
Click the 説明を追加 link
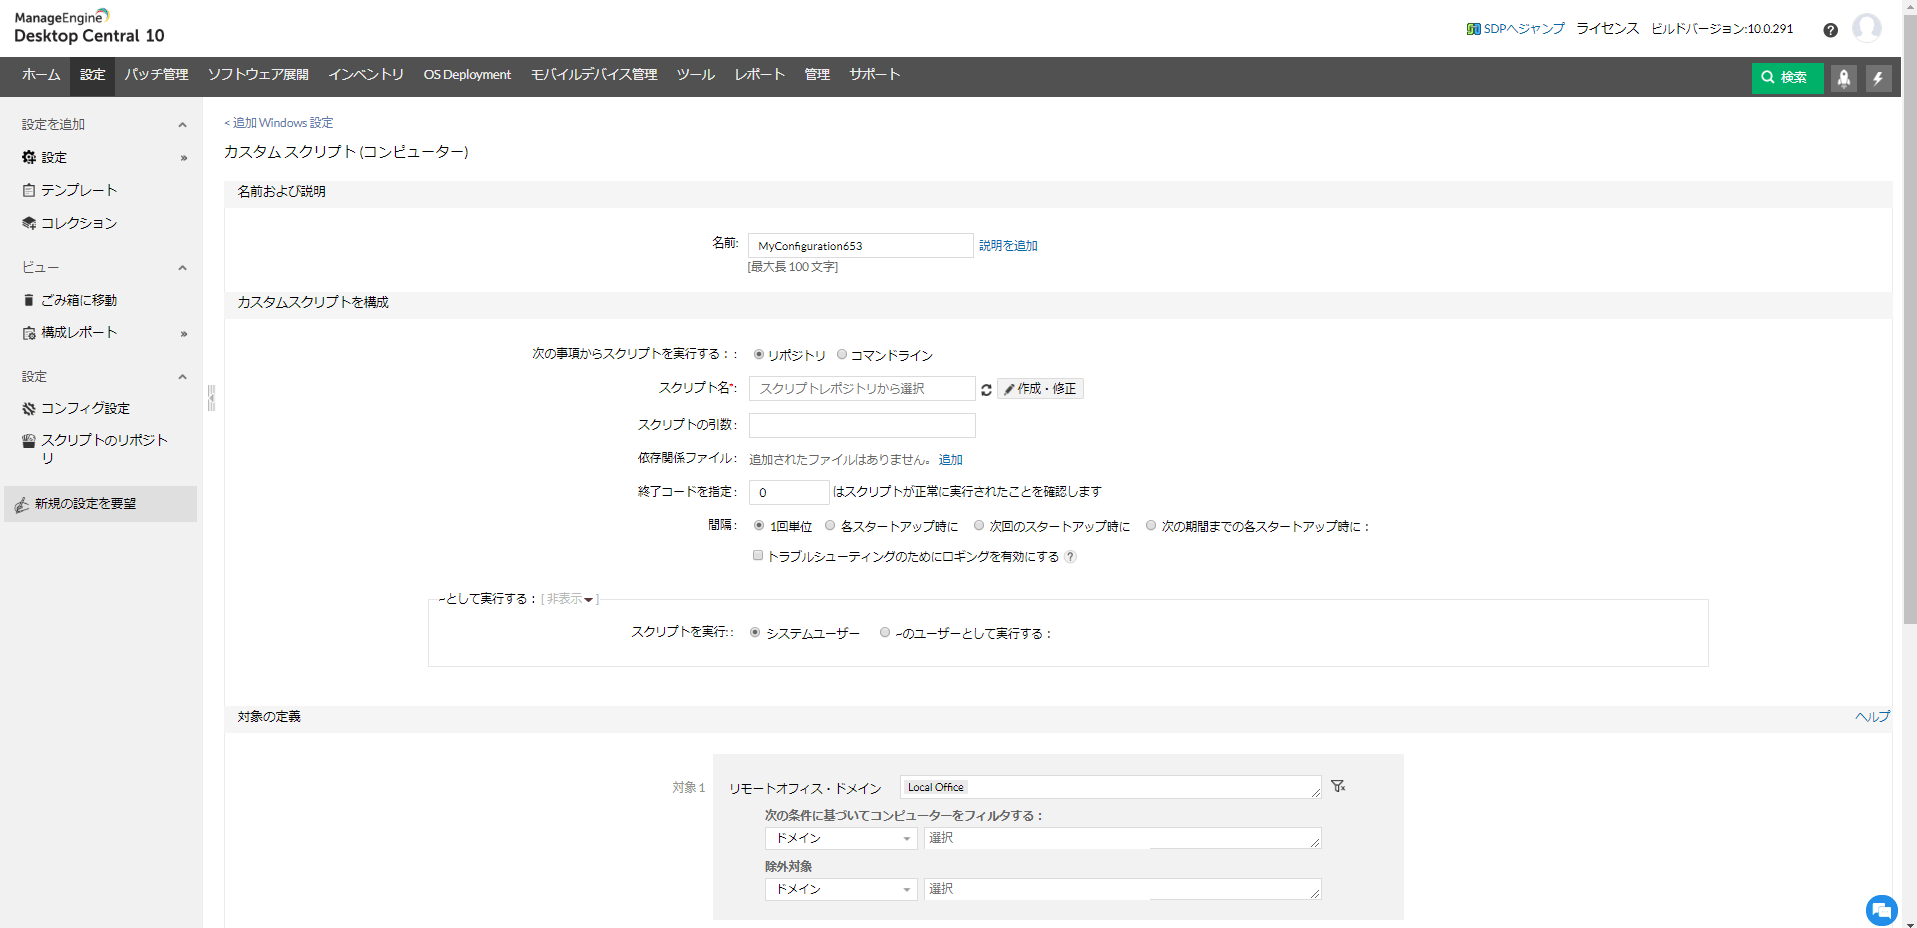(1008, 246)
